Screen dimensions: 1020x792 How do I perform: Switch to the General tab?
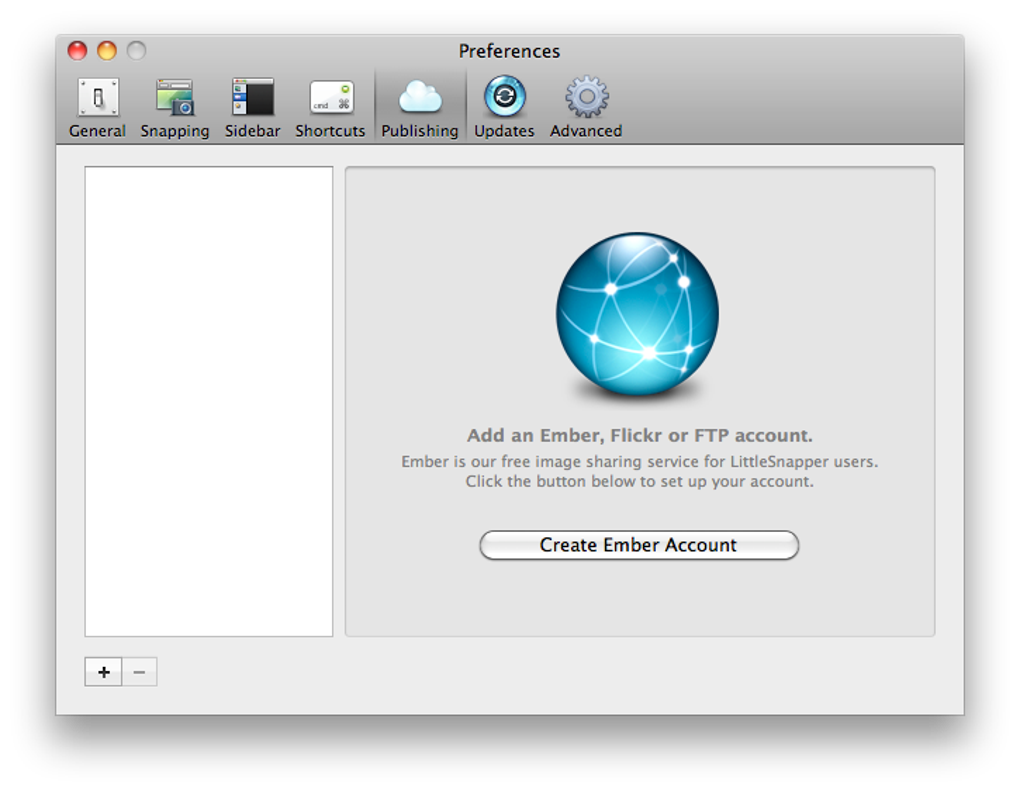[97, 105]
